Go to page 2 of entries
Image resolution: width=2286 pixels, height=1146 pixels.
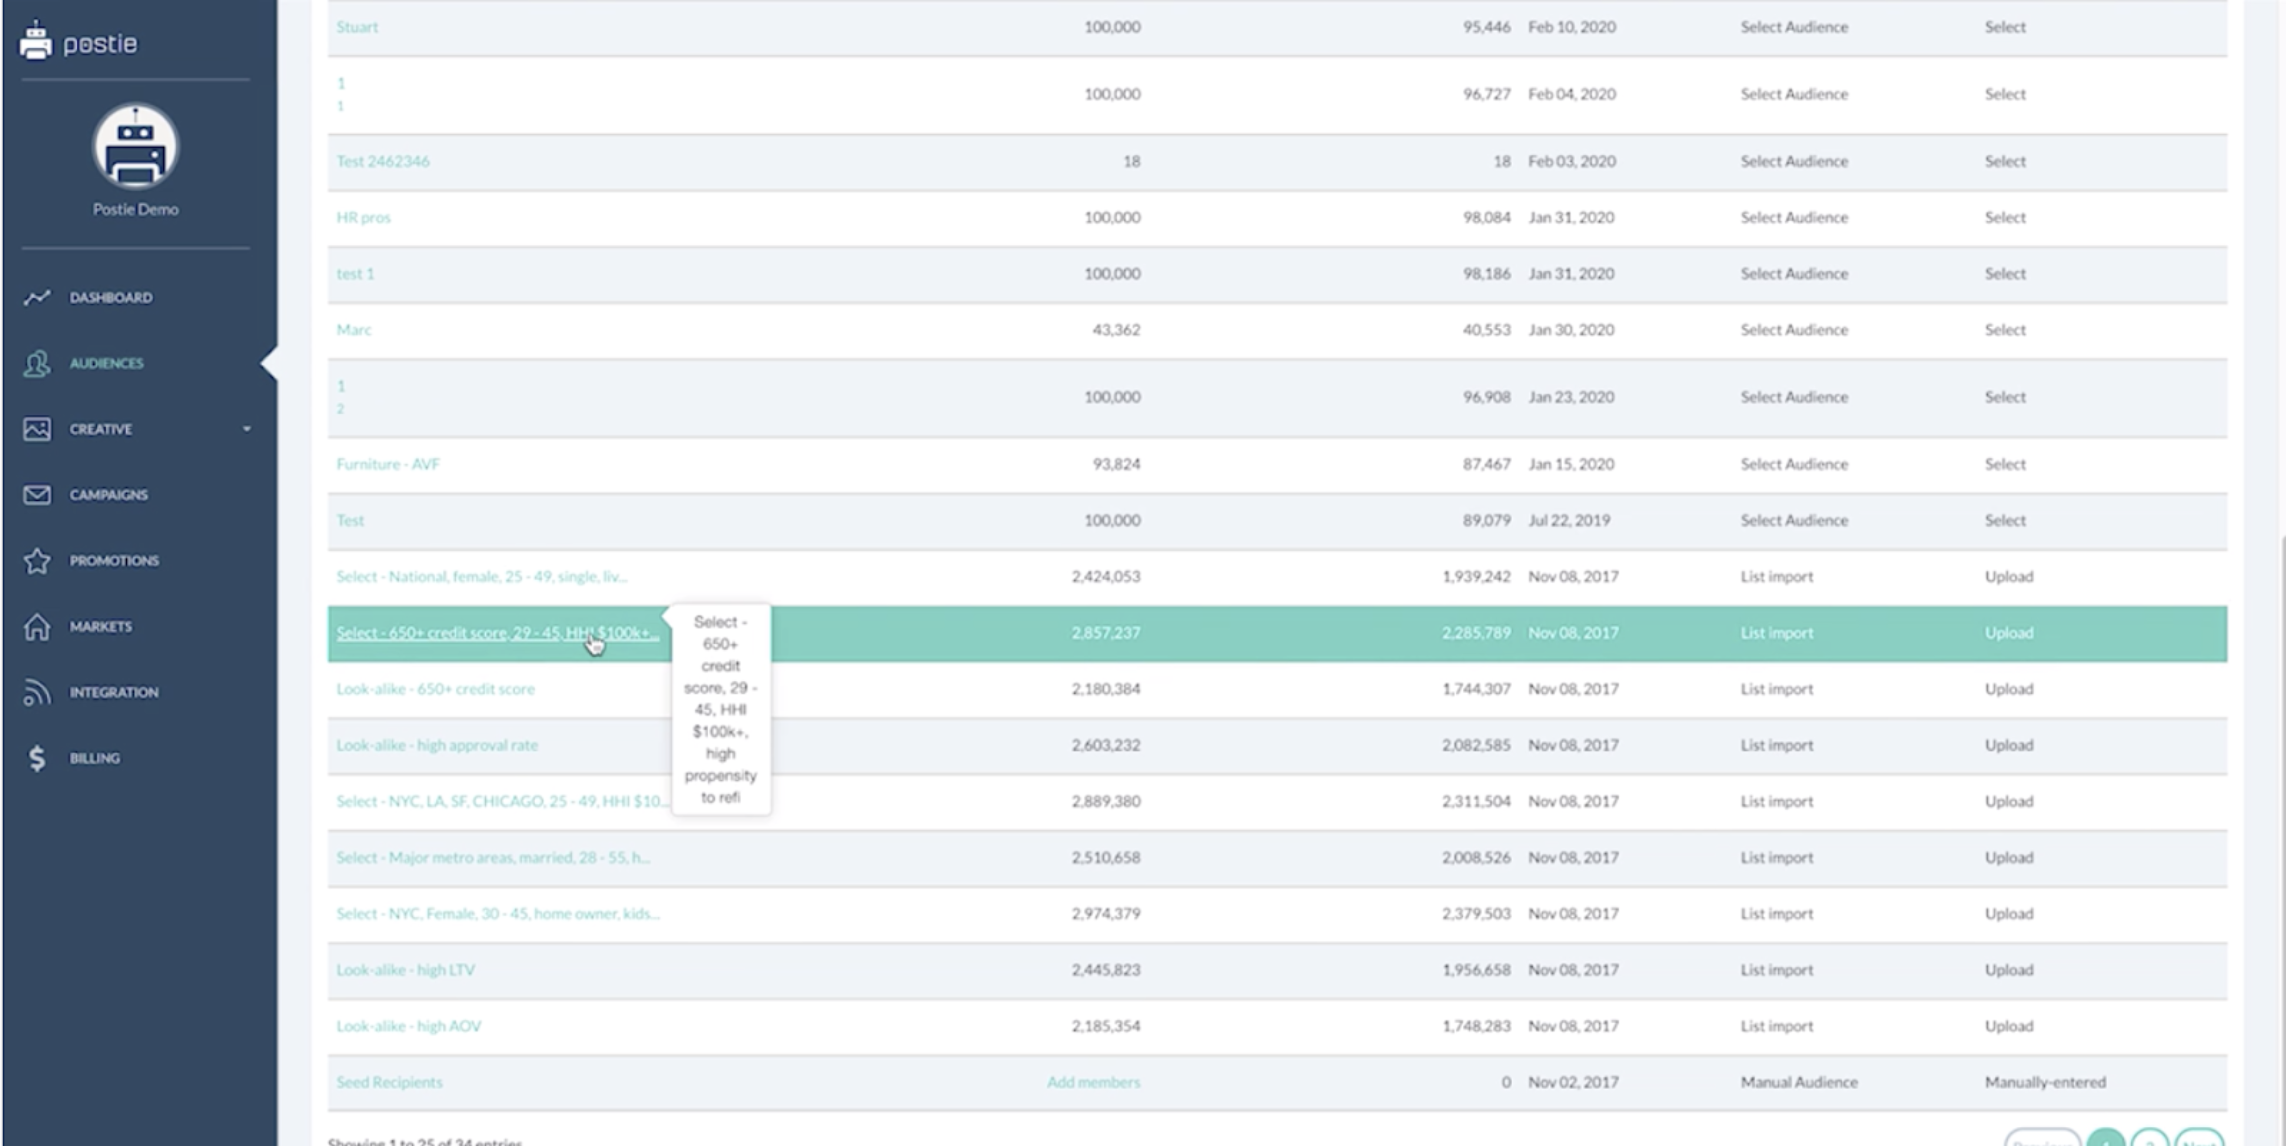(2148, 1139)
